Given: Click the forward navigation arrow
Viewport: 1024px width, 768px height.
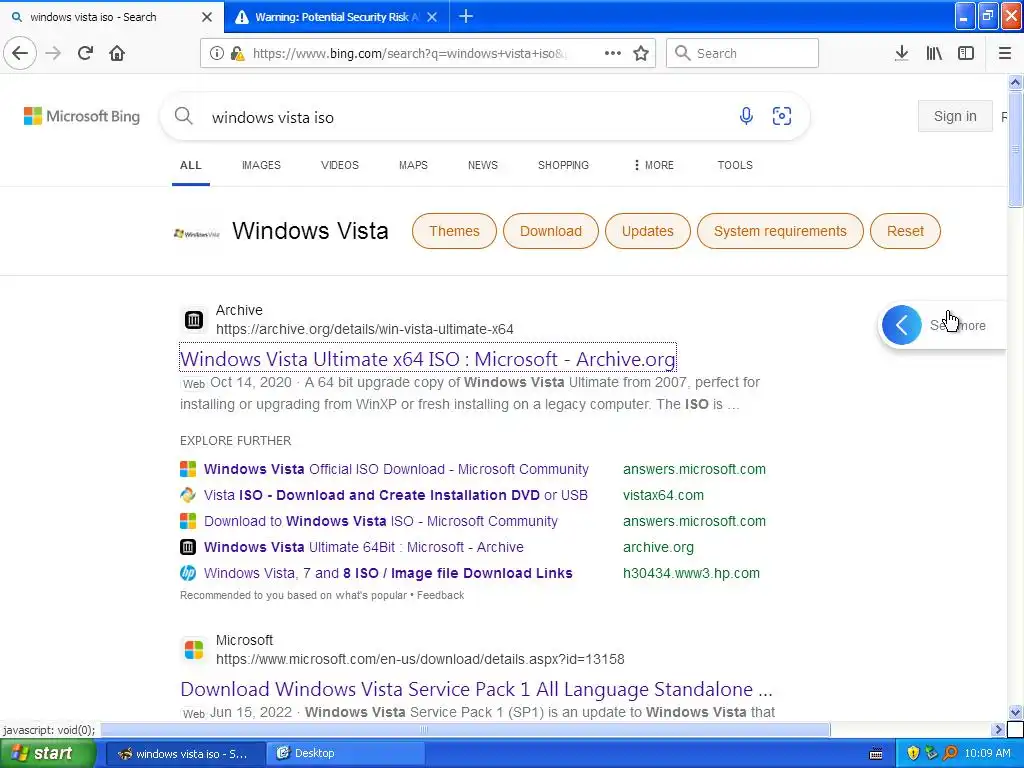Looking at the screenshot, I should coord(53,53).
